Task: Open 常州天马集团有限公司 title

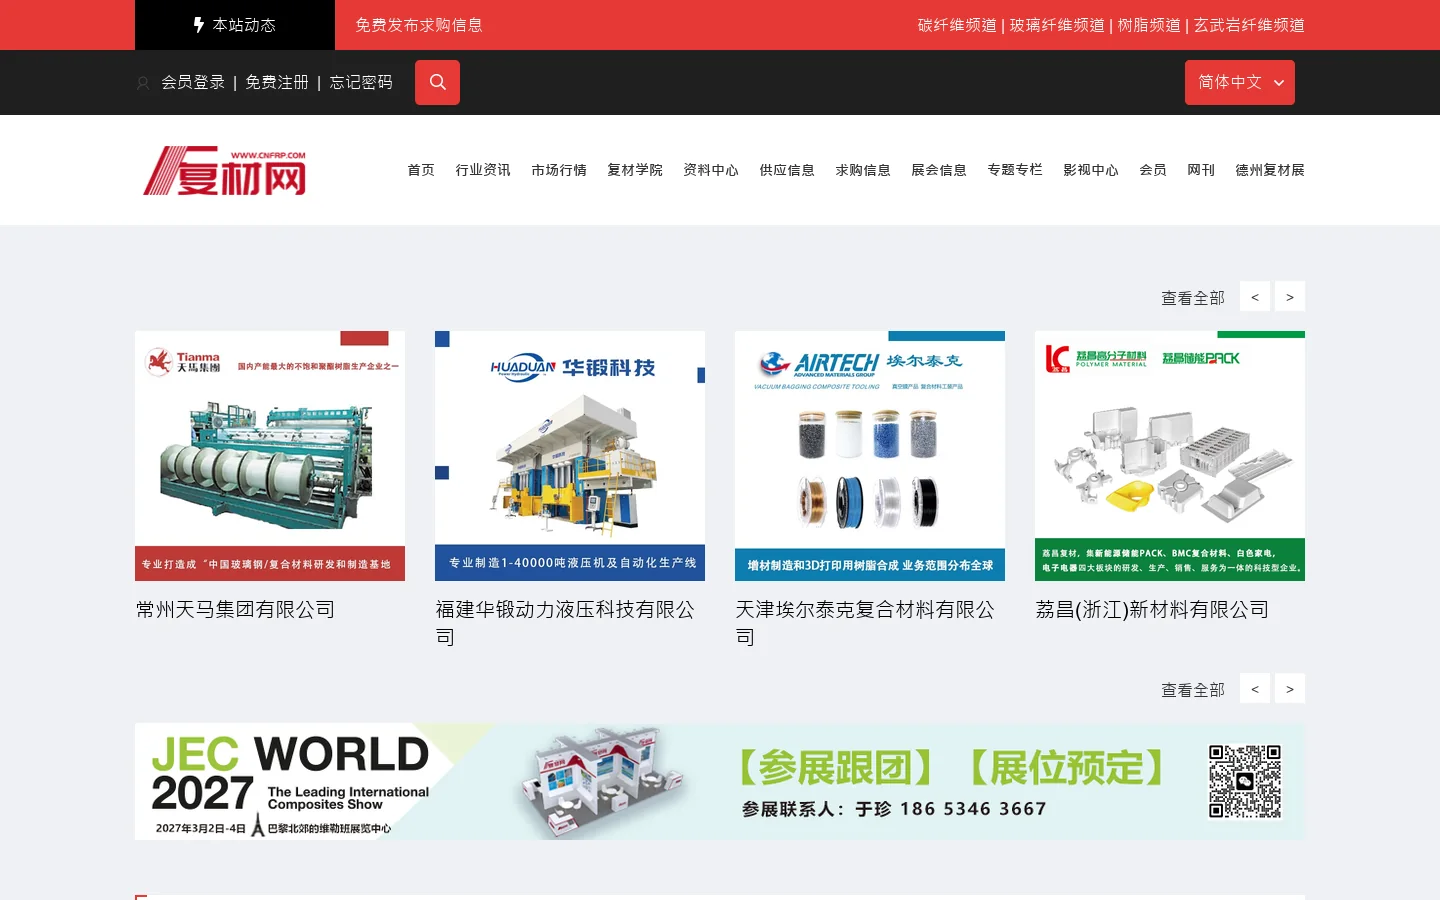Action: click(236, 609)
